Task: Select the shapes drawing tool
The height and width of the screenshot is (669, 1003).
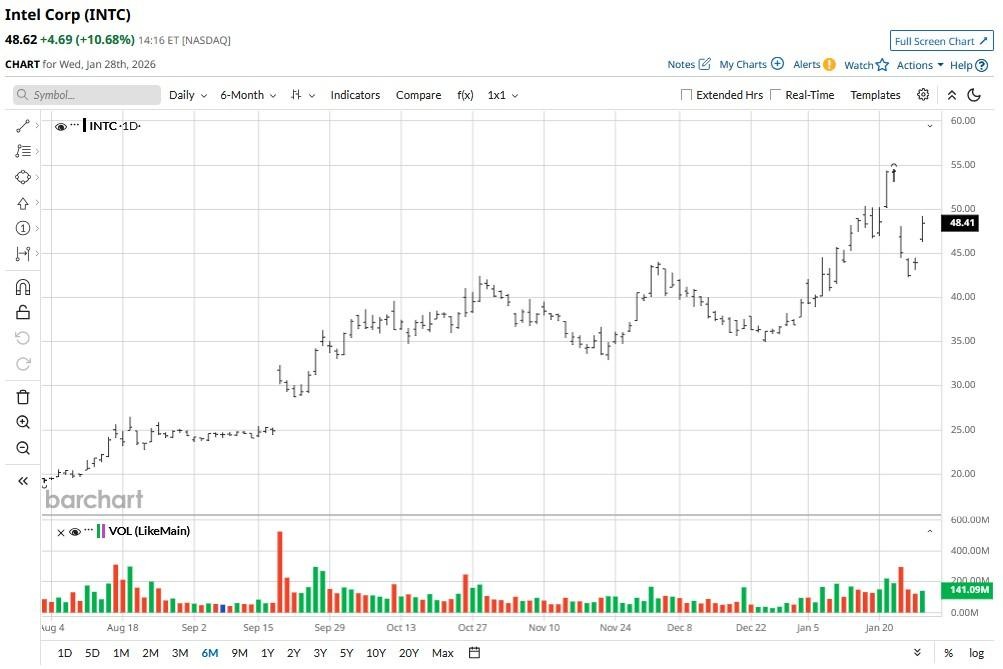Action: (23, 177)
